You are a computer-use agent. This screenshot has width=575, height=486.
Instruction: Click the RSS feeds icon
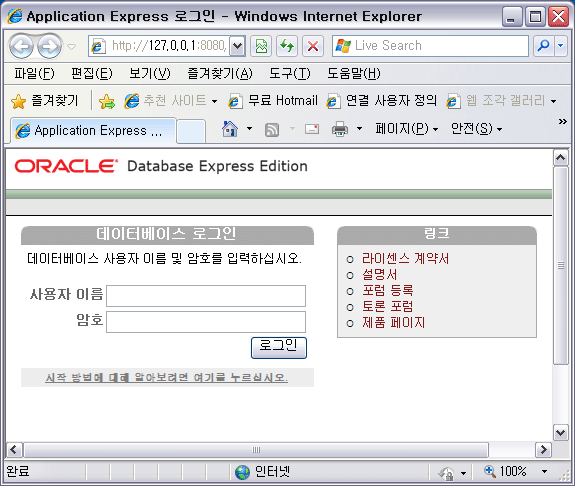point(272,129)
